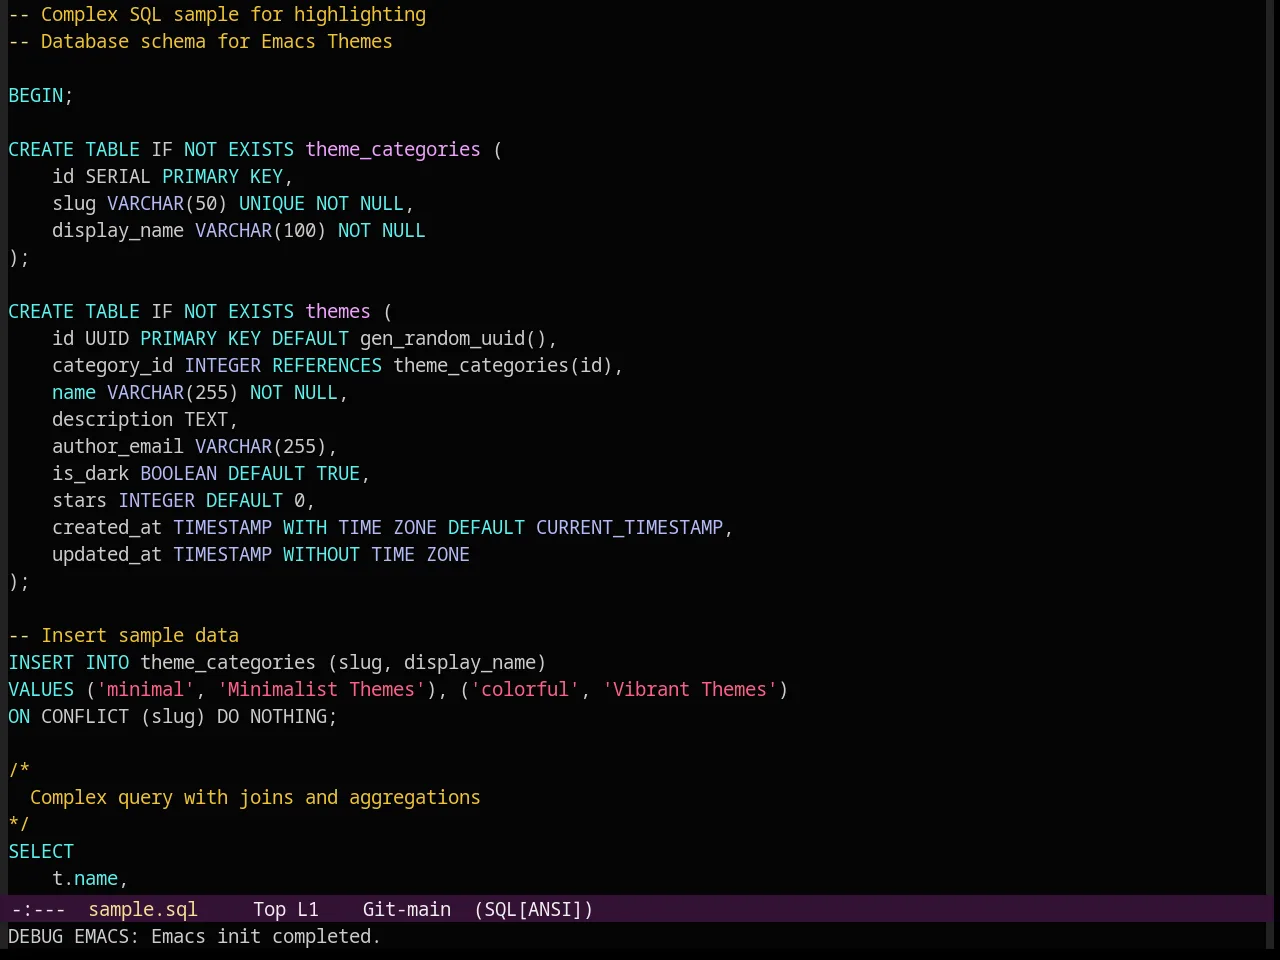This screenshot has width=1280, height=960.
Task: Click the echo area message 'Emacs init completed.'
Action: pos(266,936)
